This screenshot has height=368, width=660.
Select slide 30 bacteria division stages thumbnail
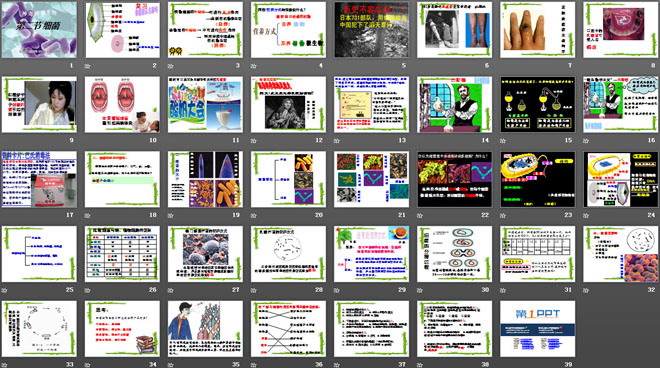[x=455, y=254]
